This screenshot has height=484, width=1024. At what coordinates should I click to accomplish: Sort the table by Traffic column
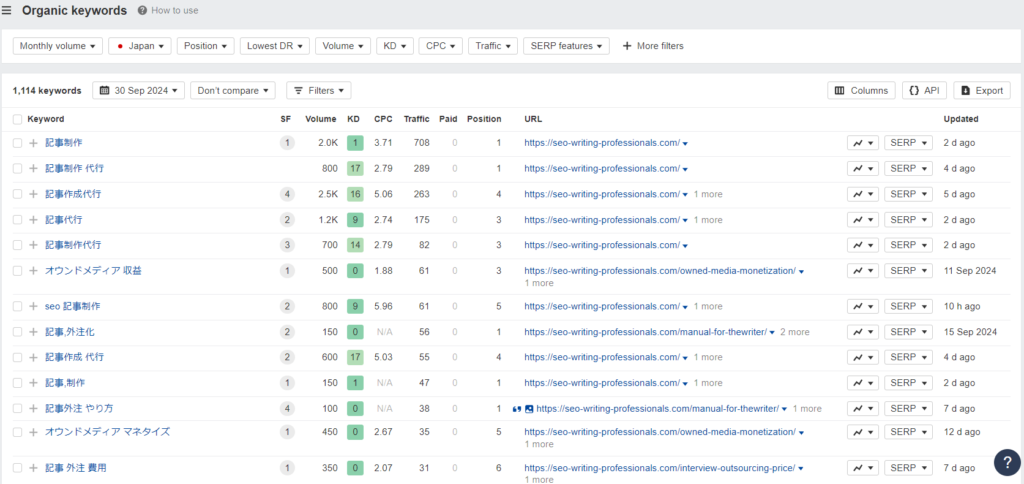[x=416, y=119]
